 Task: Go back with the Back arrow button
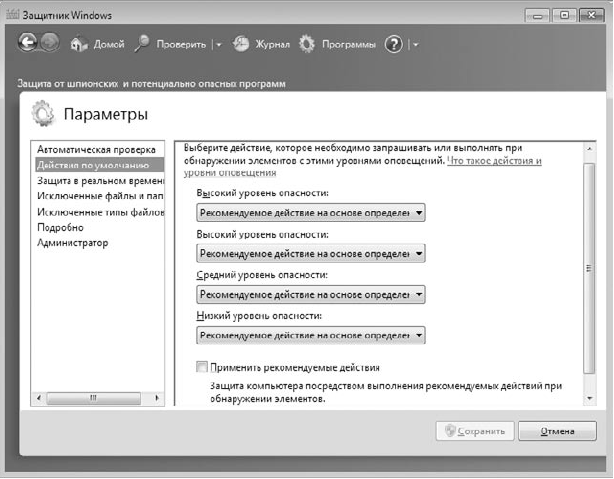click(x=27, y=42)
